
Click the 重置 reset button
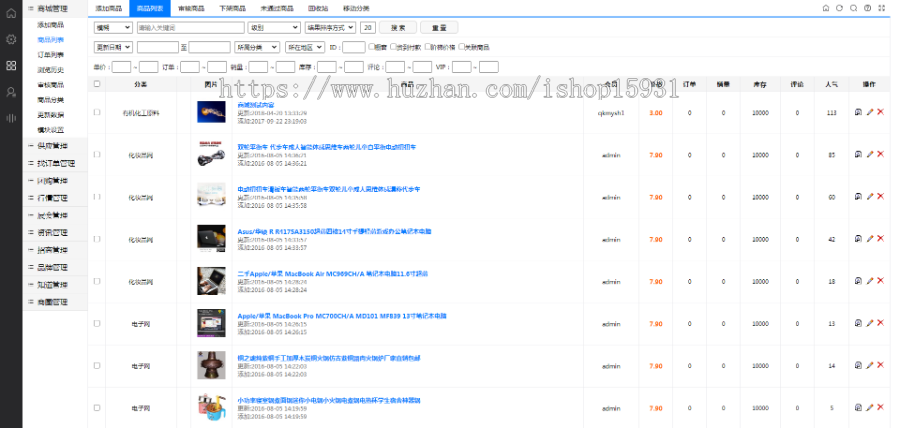point(439,28)
